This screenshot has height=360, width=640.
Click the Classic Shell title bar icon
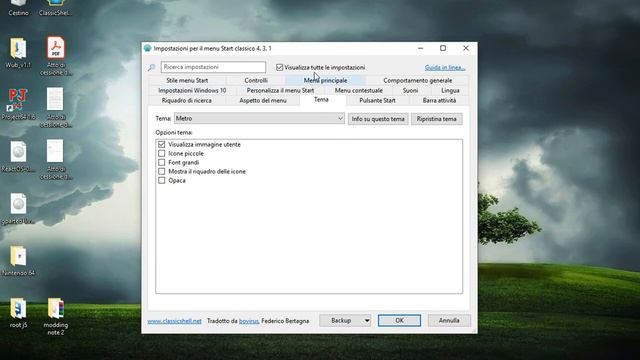click(147, 48)
